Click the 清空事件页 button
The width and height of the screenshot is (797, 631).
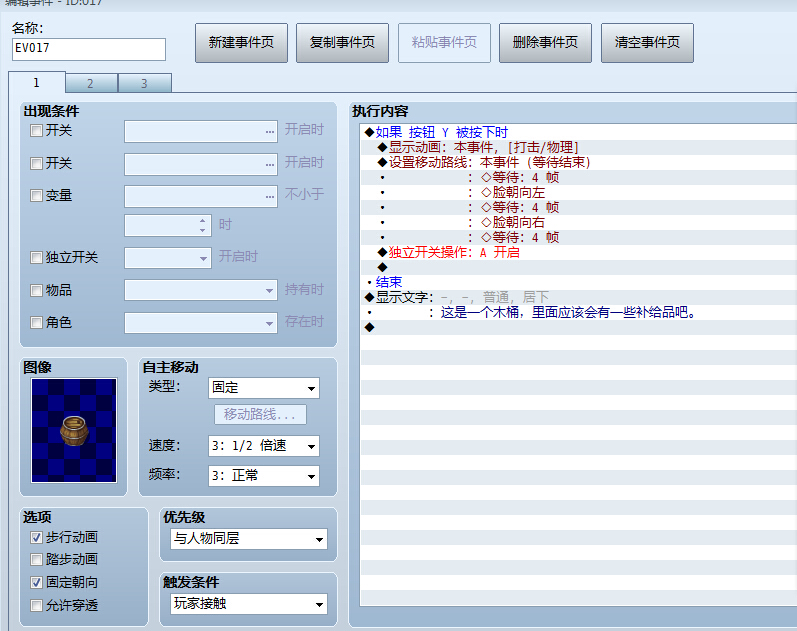point(647,43)
